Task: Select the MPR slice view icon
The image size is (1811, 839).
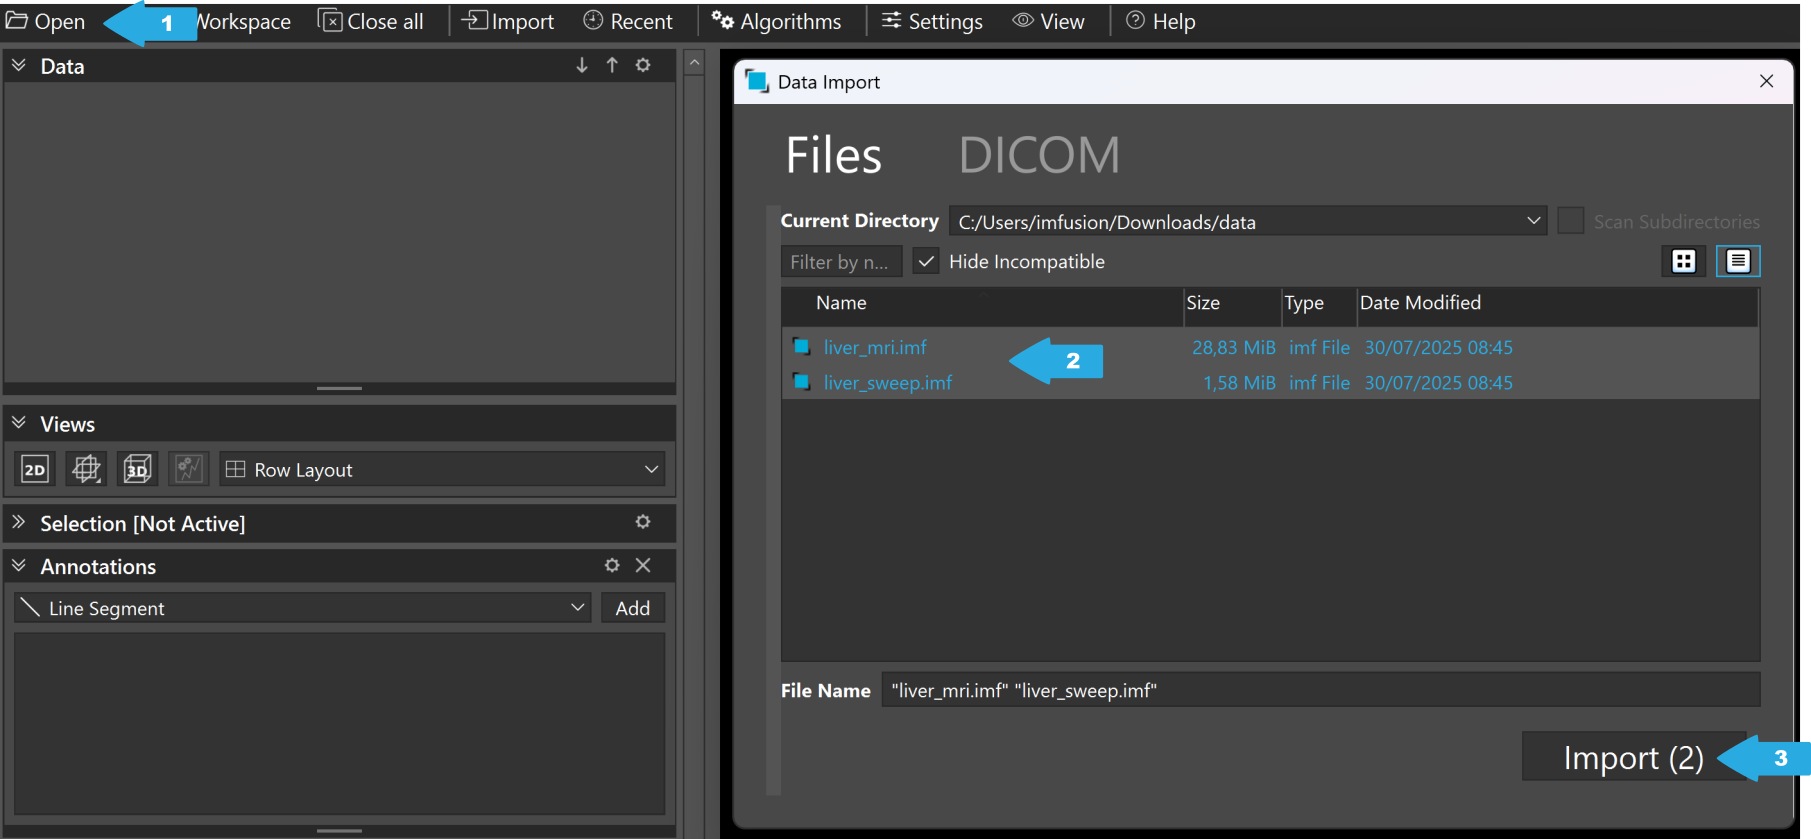Action: pyautogui.click(x=86, y=469)
